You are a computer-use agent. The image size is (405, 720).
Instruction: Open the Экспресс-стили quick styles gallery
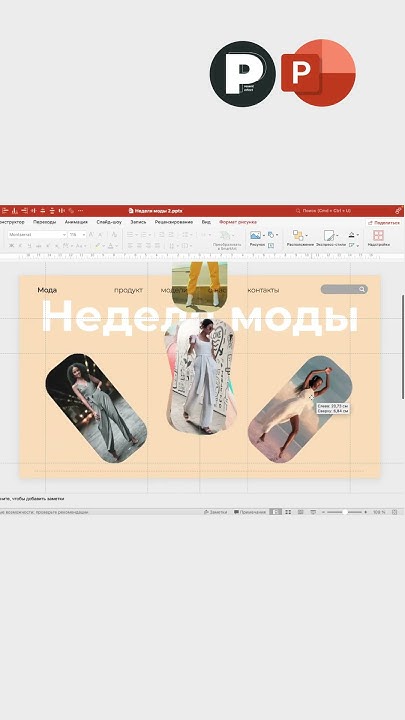331,239
